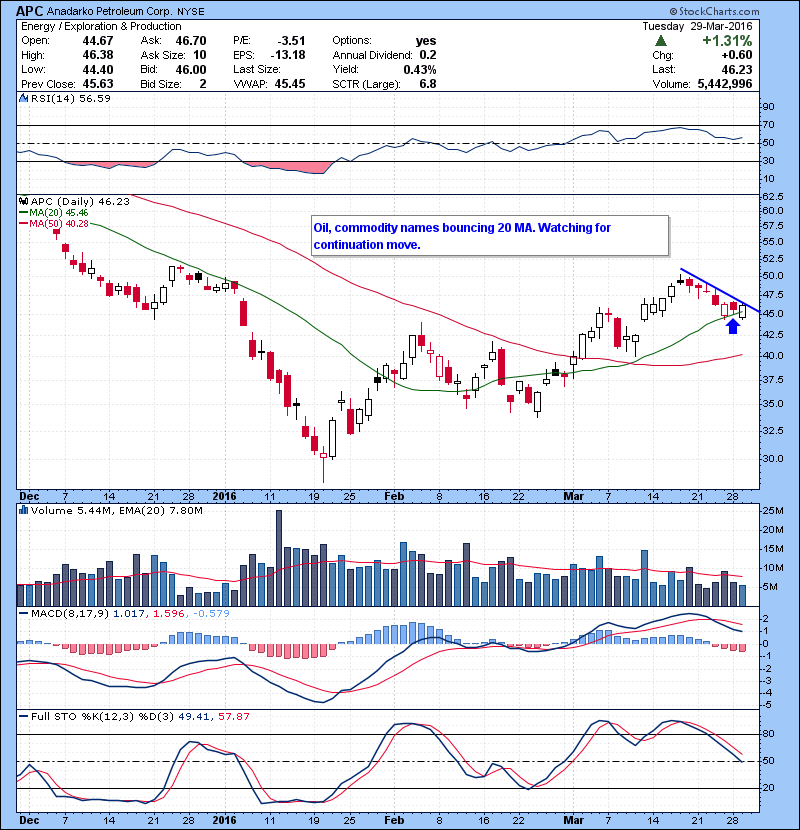Click the Chg value +0.60
The width and height of the screenshot is (800, 830).
point(736,55)
